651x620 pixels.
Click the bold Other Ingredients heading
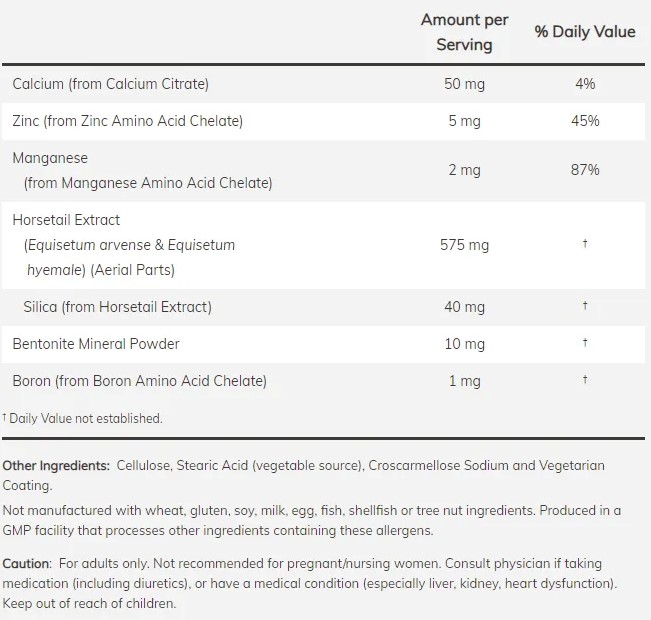pos(56,466)
